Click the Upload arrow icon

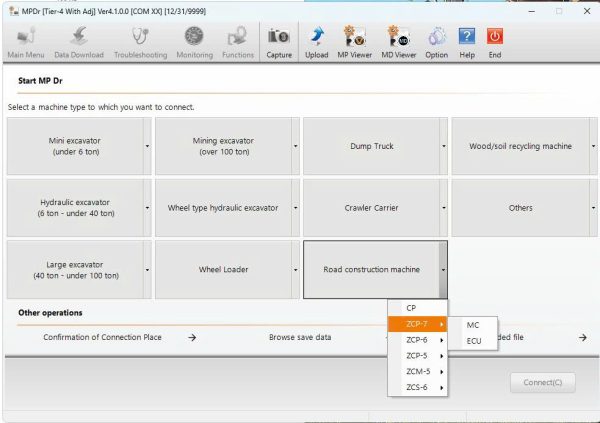tap(316, 42)
